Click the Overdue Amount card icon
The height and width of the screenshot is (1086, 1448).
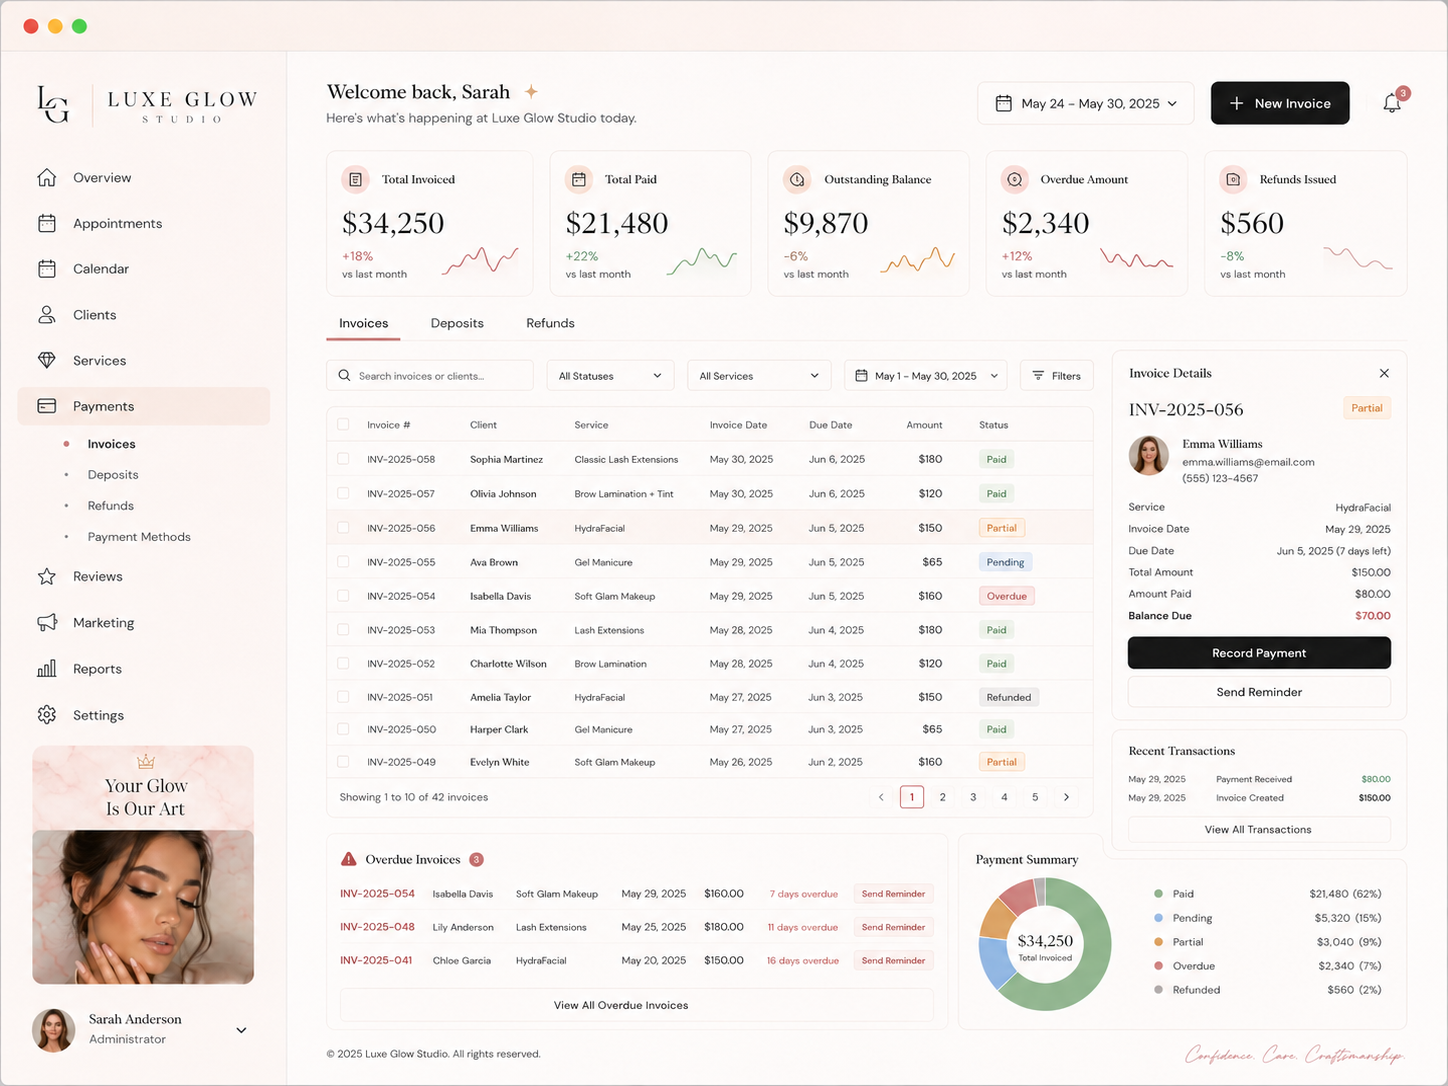[1015, 180]
